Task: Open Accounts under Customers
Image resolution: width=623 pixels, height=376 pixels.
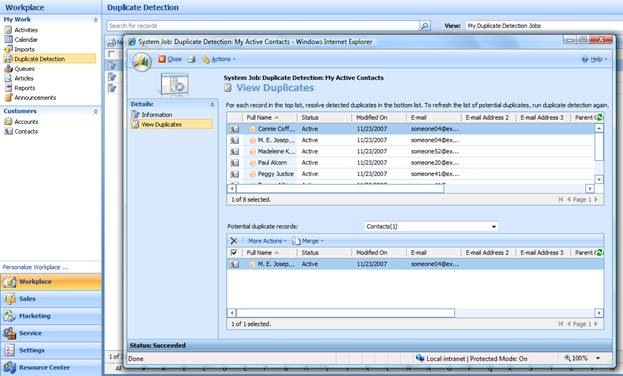Action: [26, 122]
